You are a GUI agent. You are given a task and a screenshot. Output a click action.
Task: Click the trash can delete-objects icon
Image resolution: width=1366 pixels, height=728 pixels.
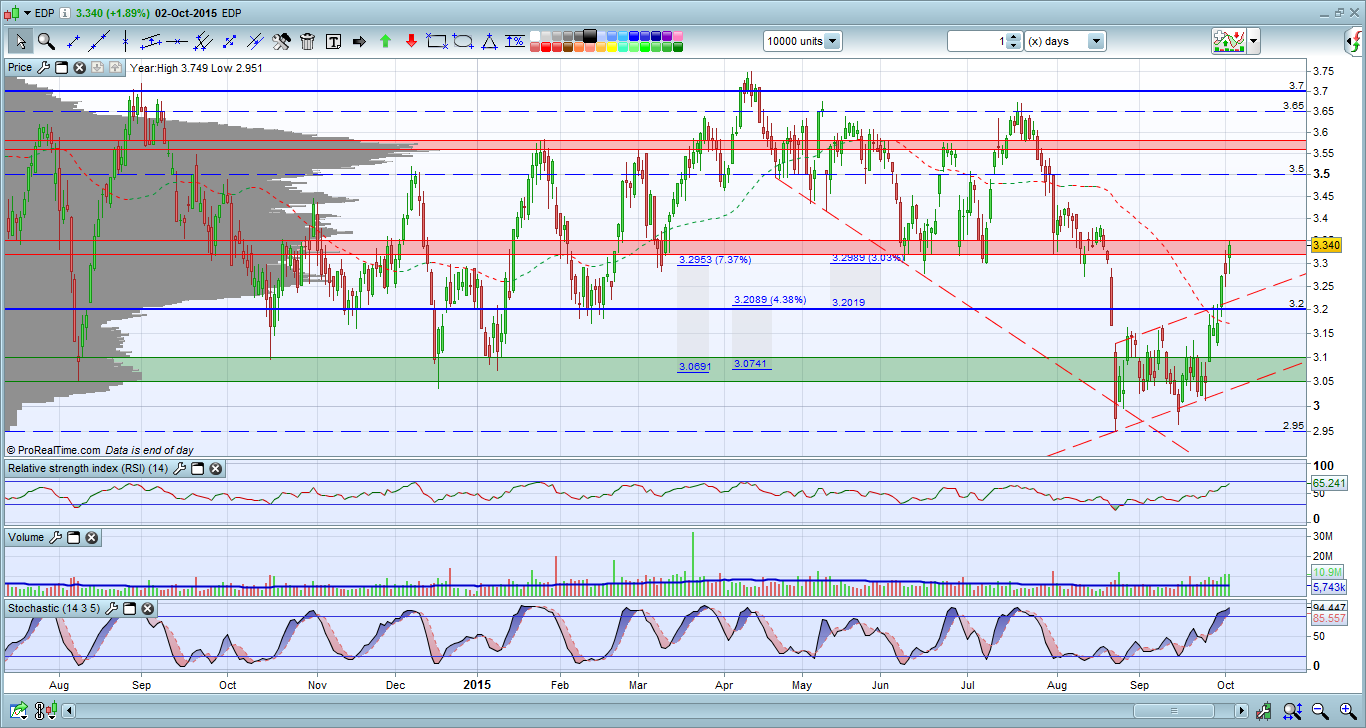pyautogui.click(x=307, y=41)
